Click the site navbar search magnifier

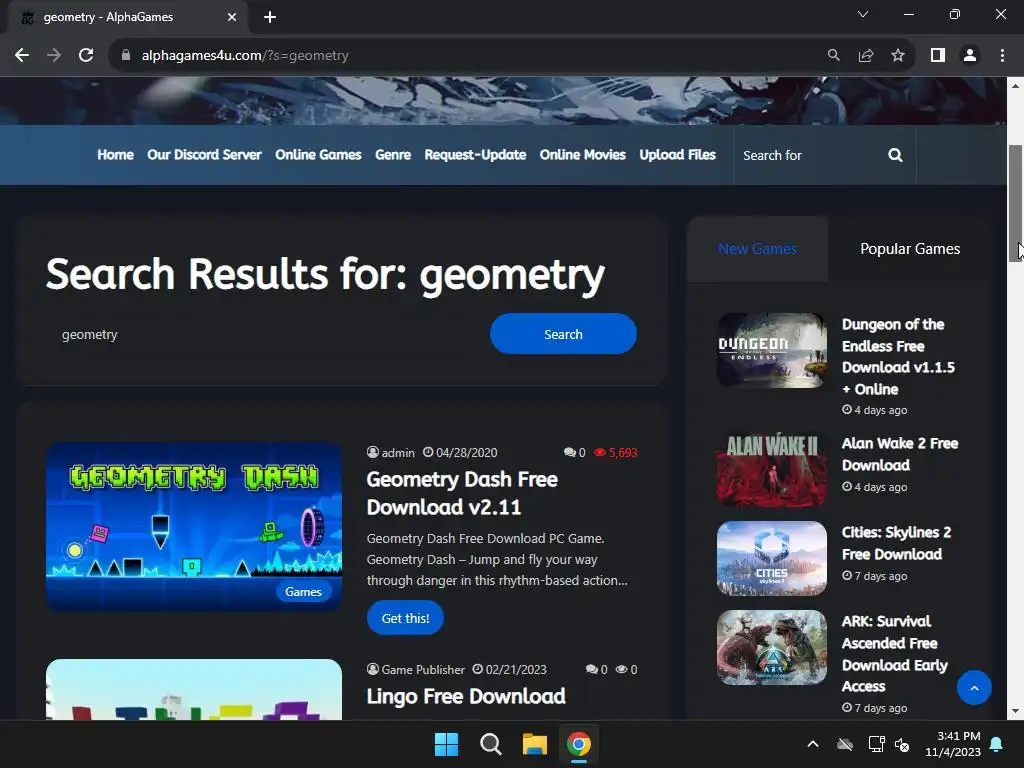click(895, 155)
